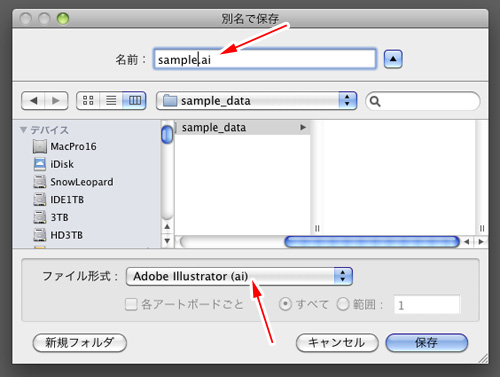Select sample_data row in column browser

click(242, 127)
